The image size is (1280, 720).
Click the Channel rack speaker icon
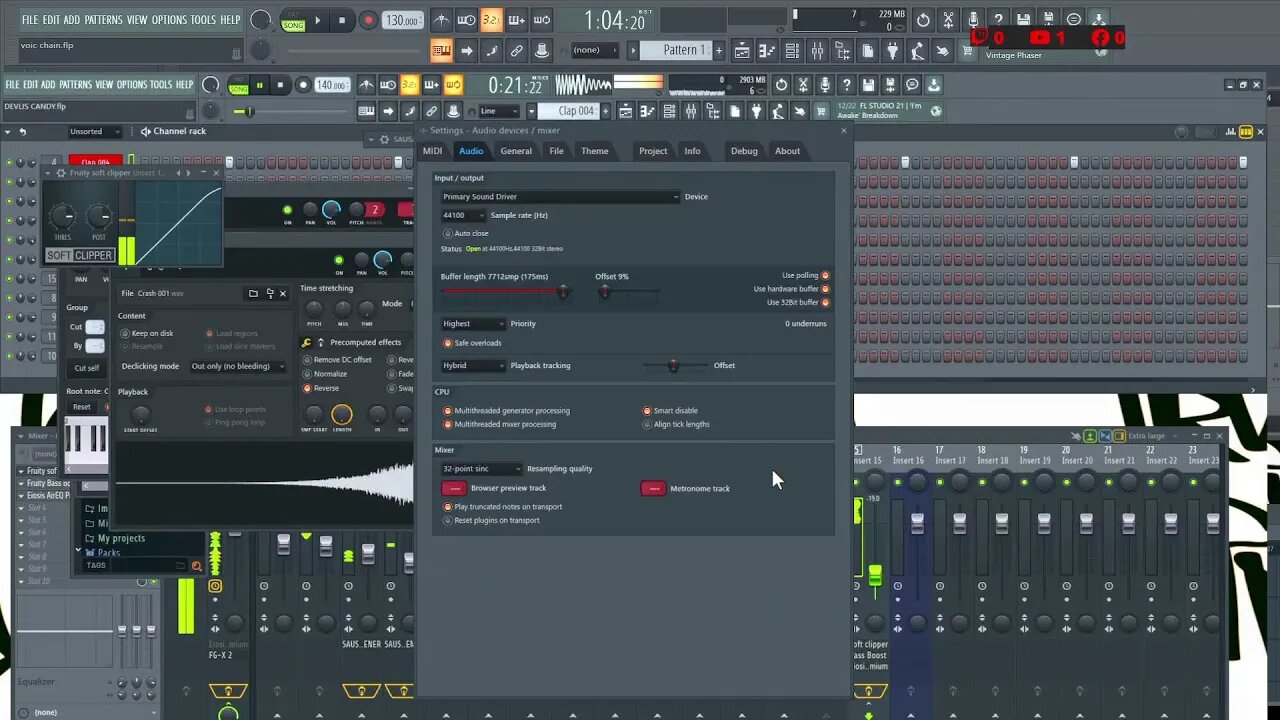coord(146,131)
